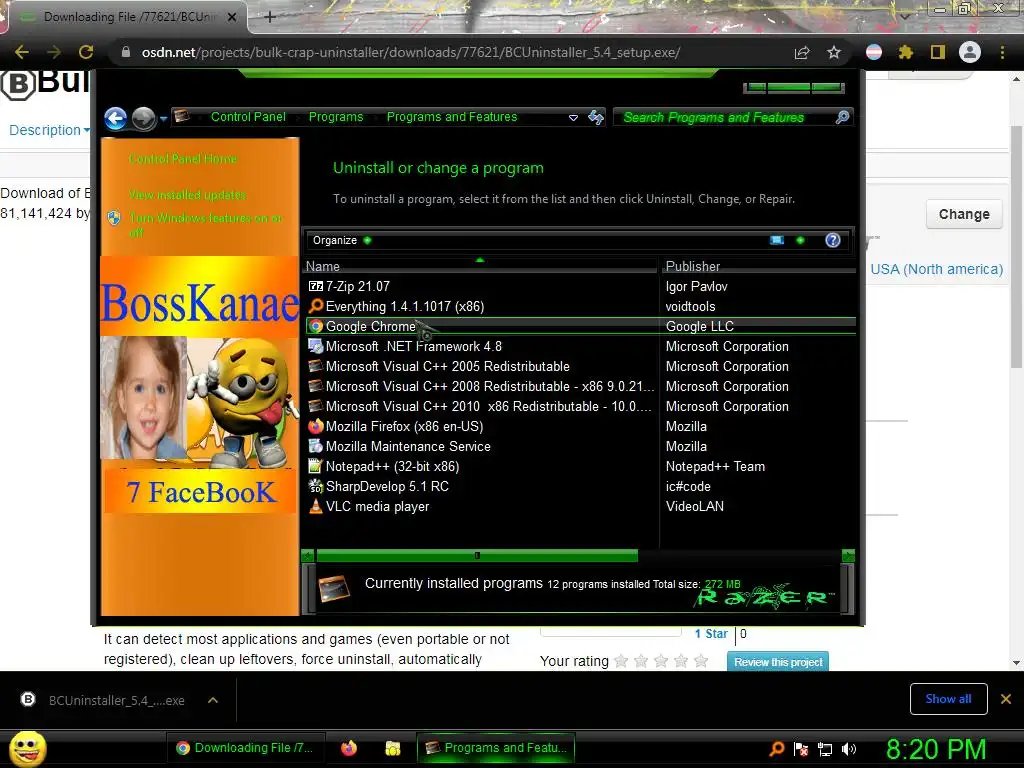This screenshot has height=768, width=1024.
Task: Open View installed updates link
Action: (x=187, y=195)
